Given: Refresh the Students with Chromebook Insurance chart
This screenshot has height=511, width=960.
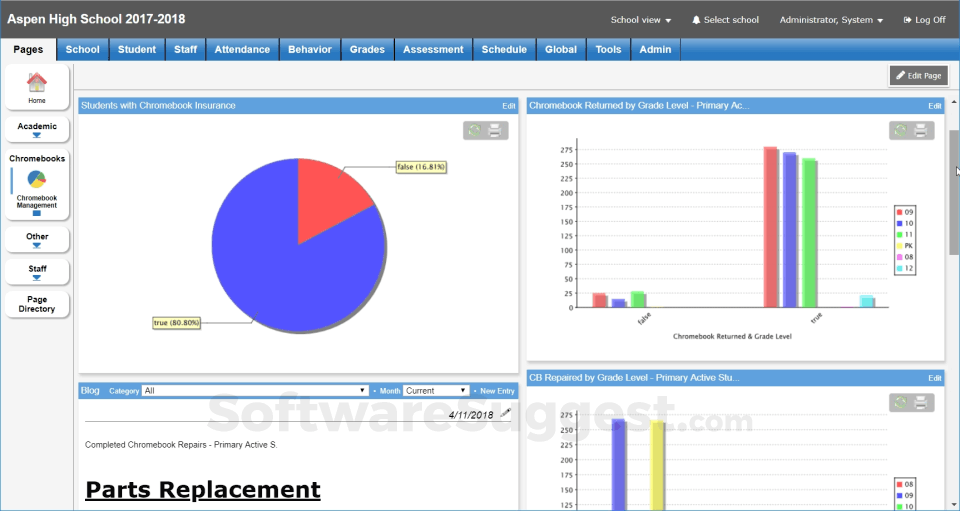Looking at the screenshot, I should pos(474,130).
